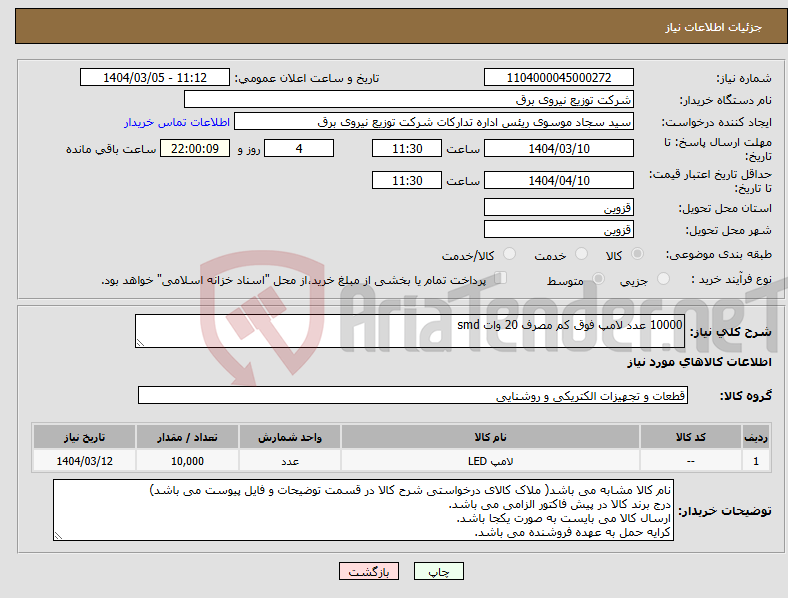Select the کالا/خدمت radio button

(x=510, y=254)
